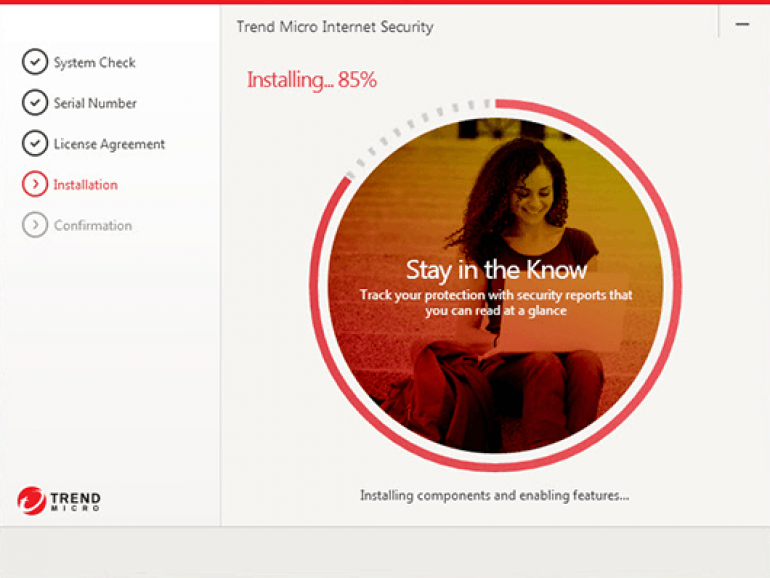770x578 pixels.
Task: Select the Installation step label
Action: pyautogui.click(x=85, y=185)
